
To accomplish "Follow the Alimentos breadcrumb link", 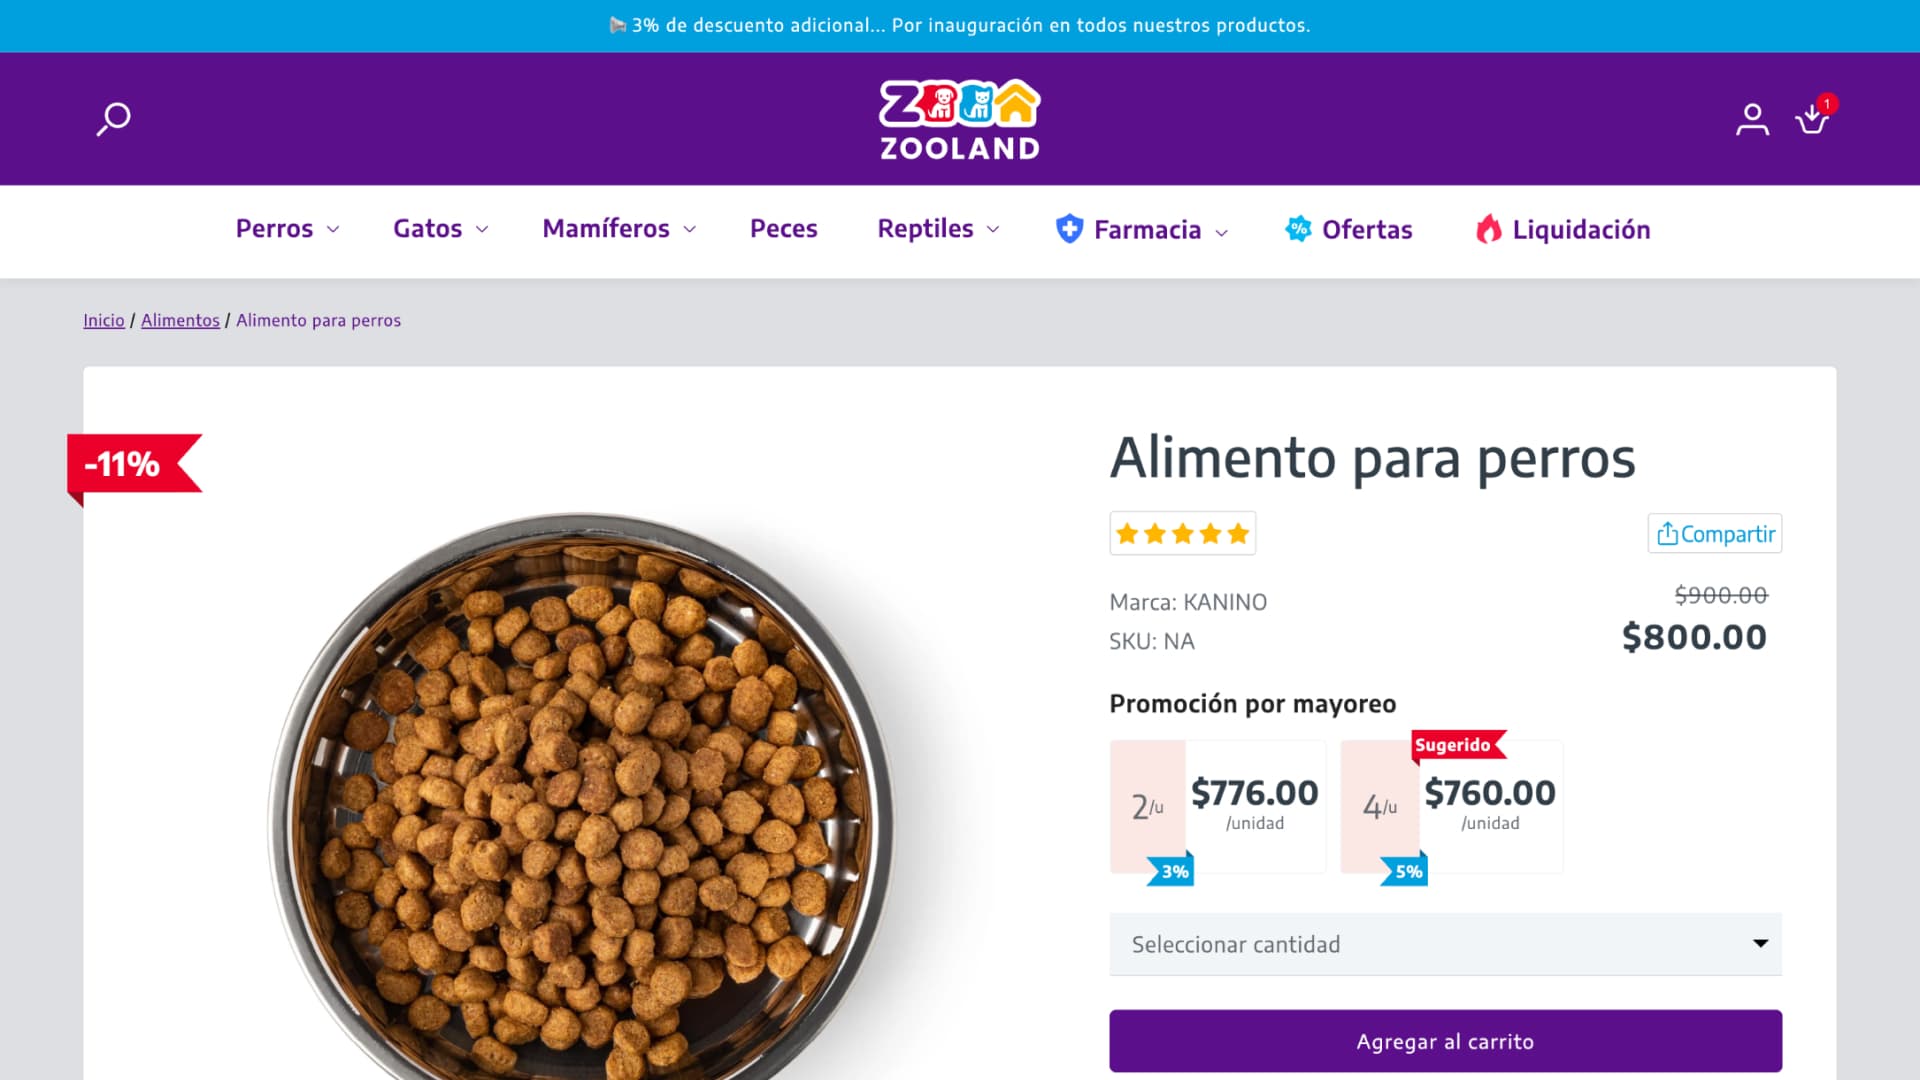I will (180, 320).
